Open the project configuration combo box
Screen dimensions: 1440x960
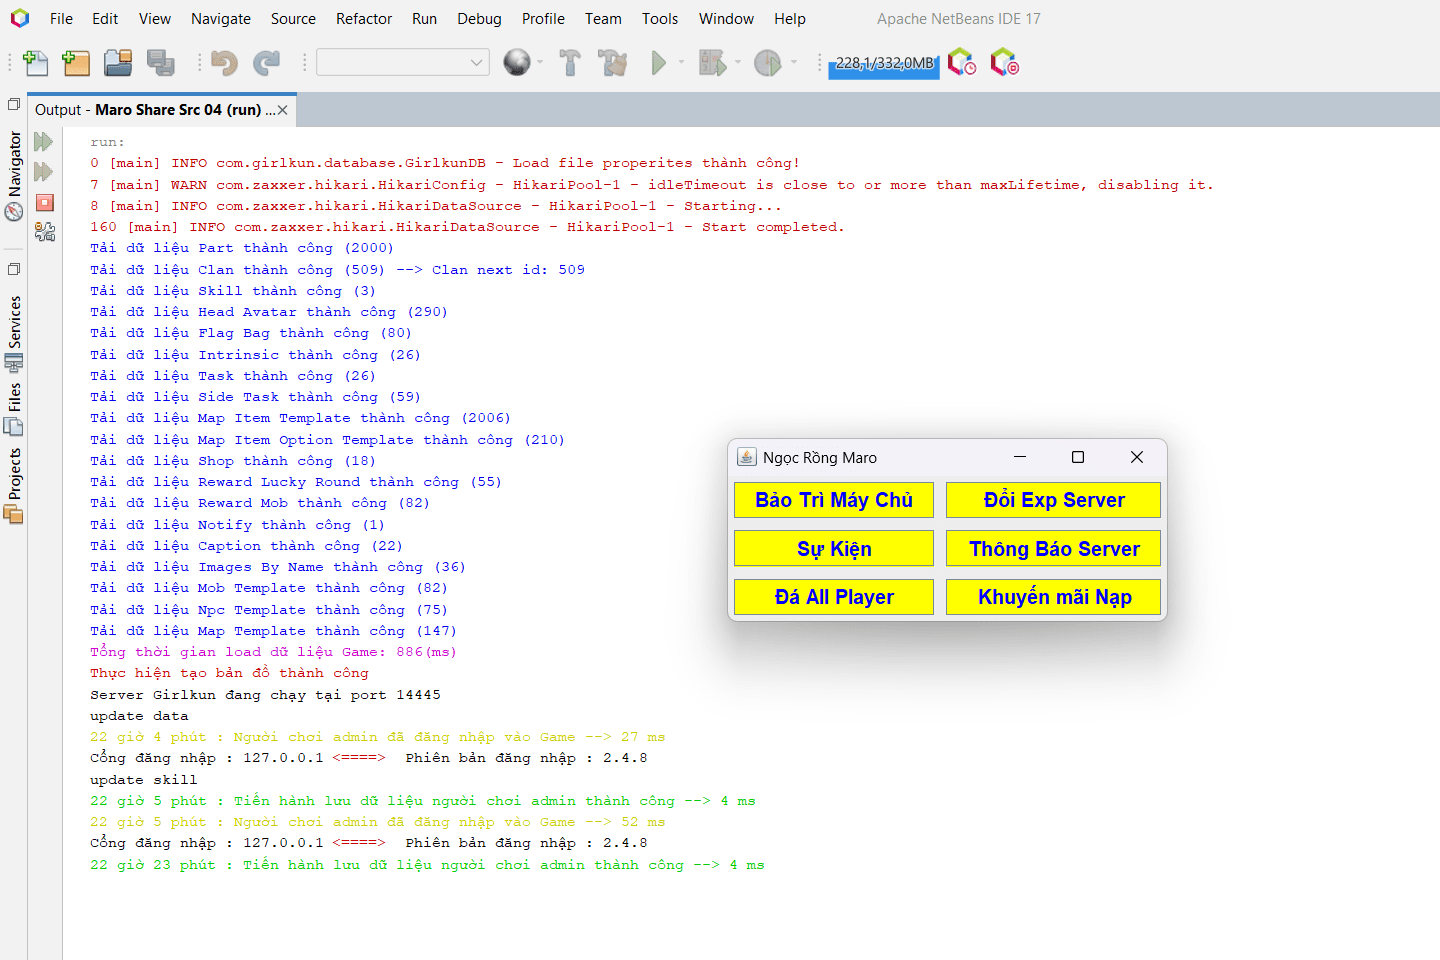403,62
